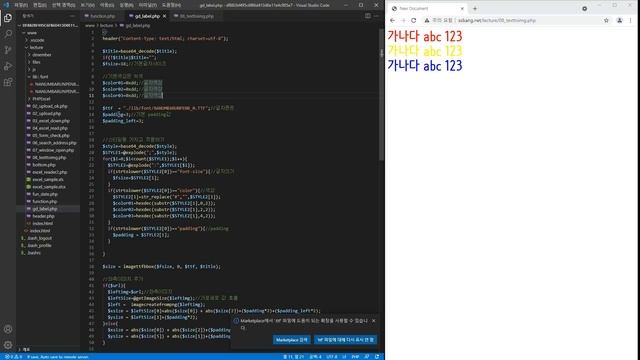Screen dimensions: 640x360
Task: Select the New Document browser tab
Action: [427, 9]
